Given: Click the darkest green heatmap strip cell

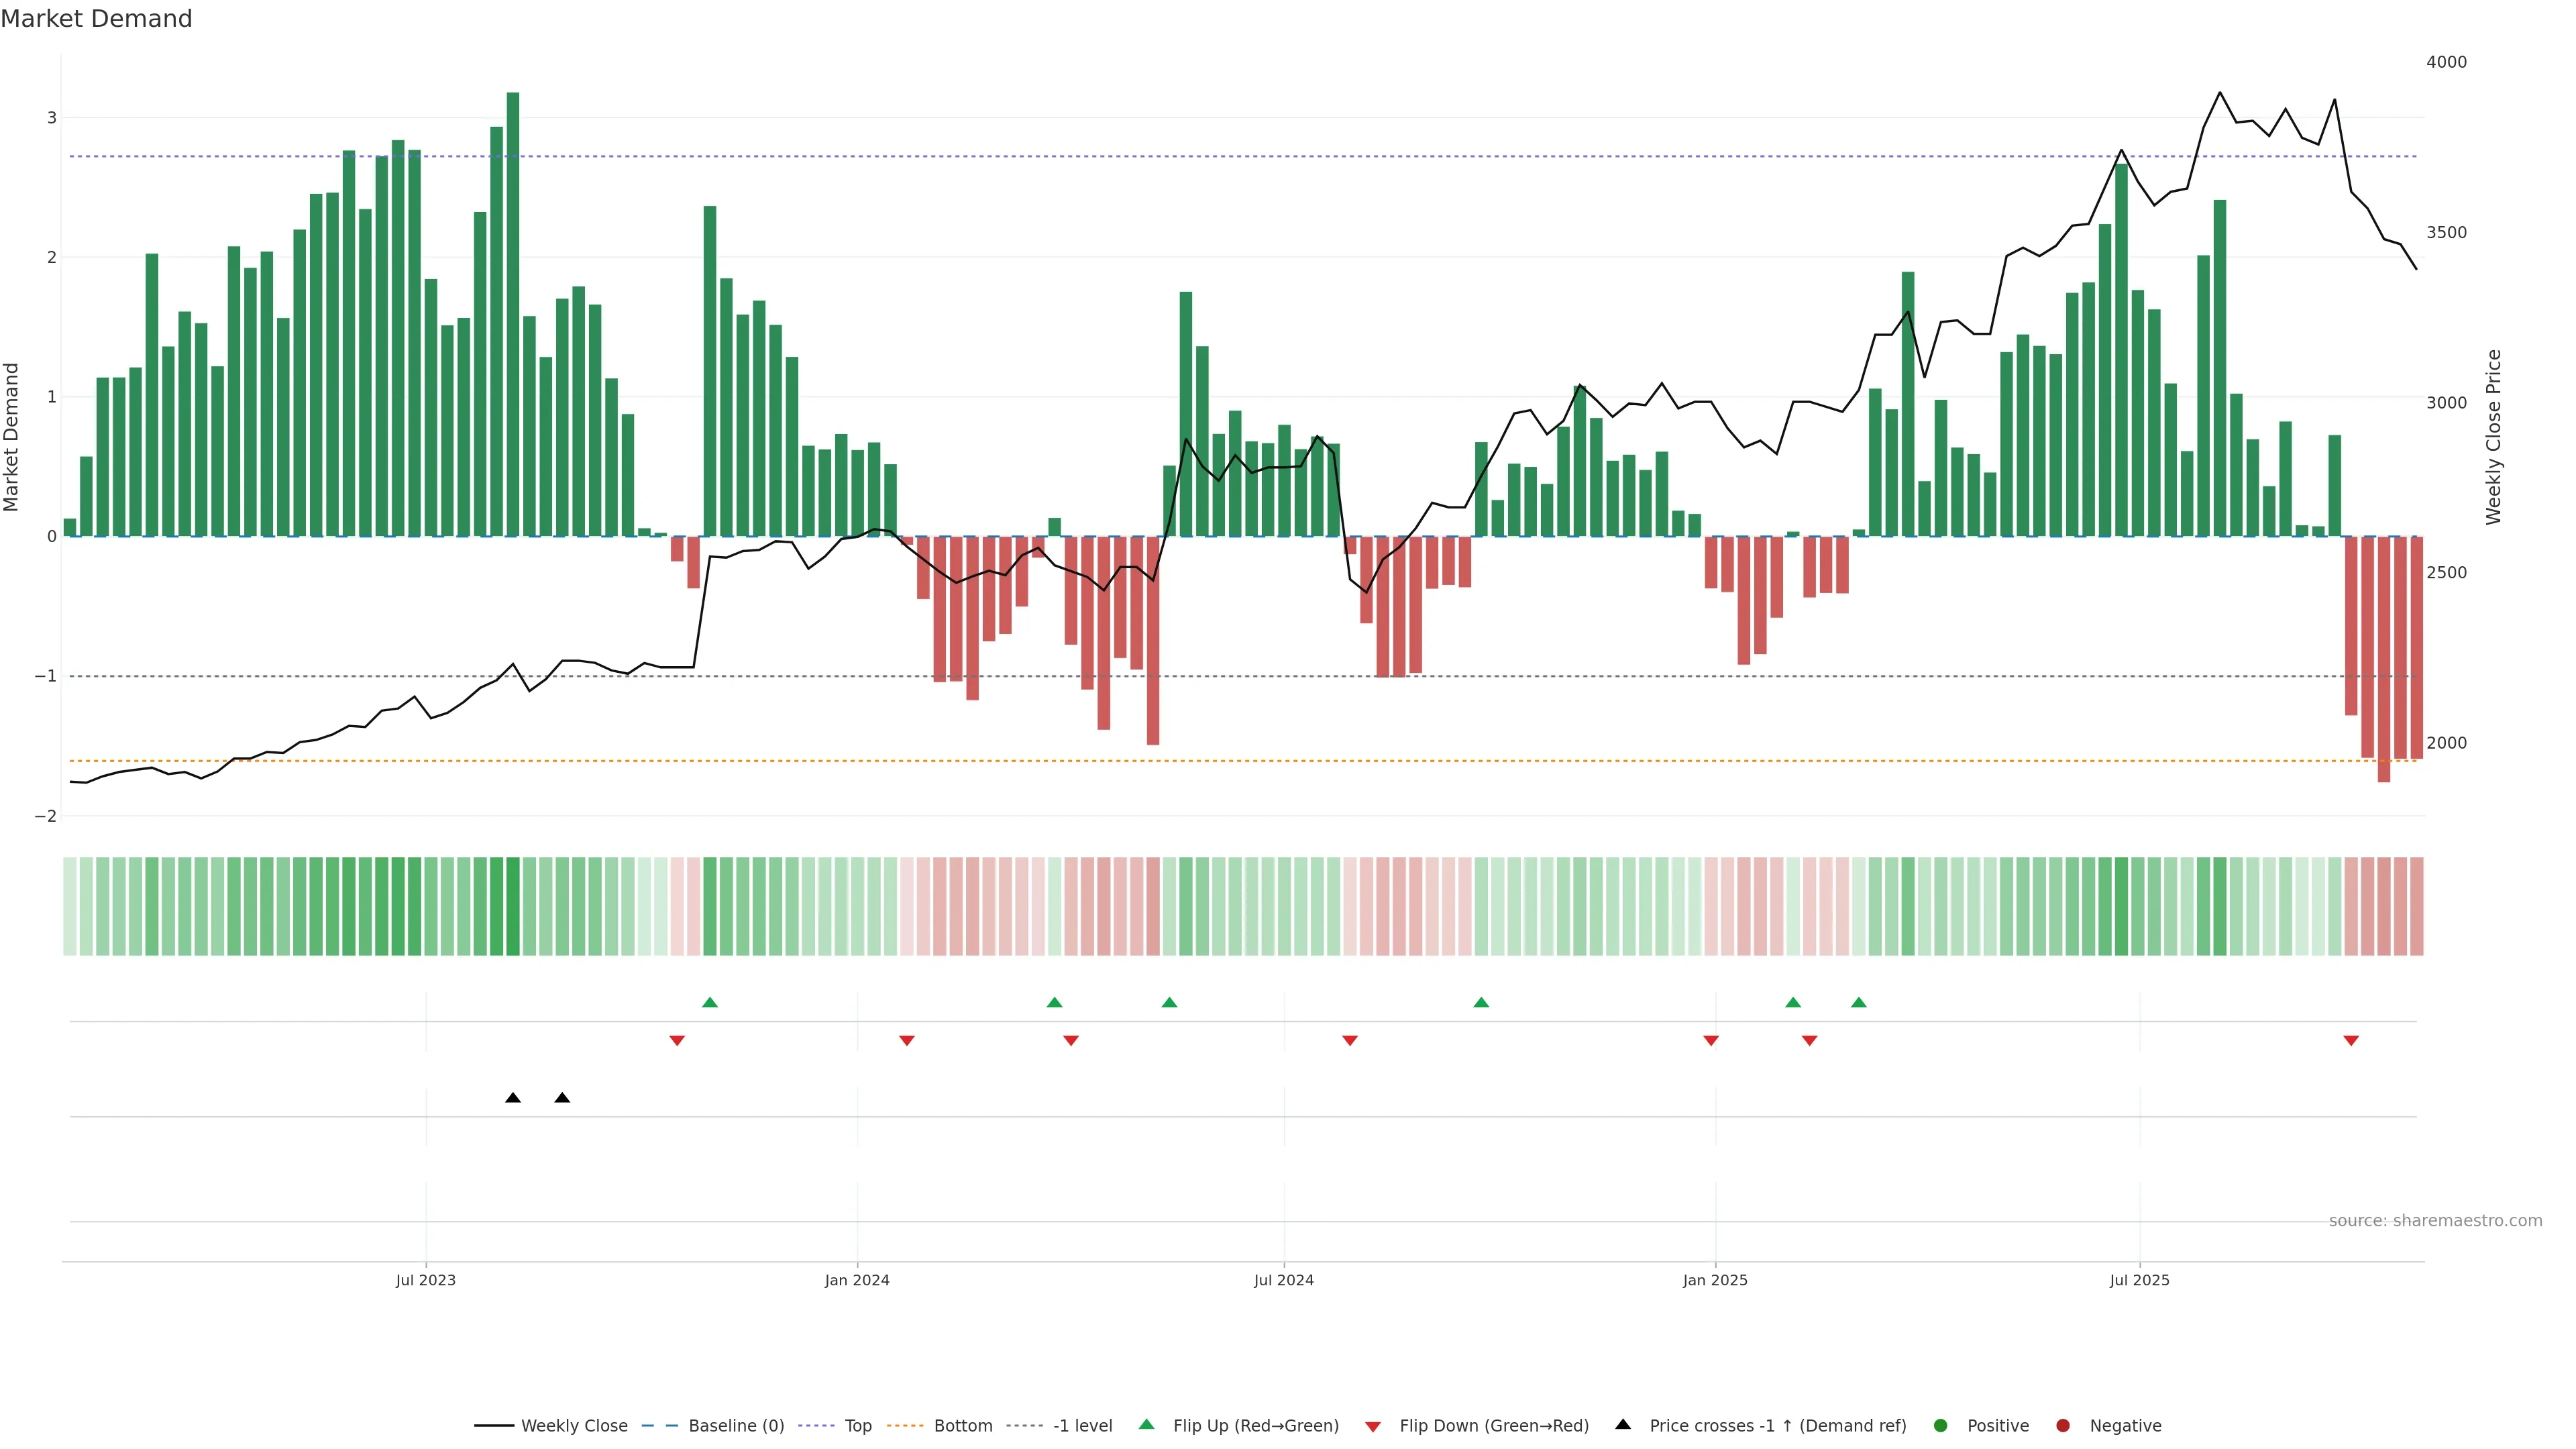Looking at the screenshot, I should (x=513, y=906).
